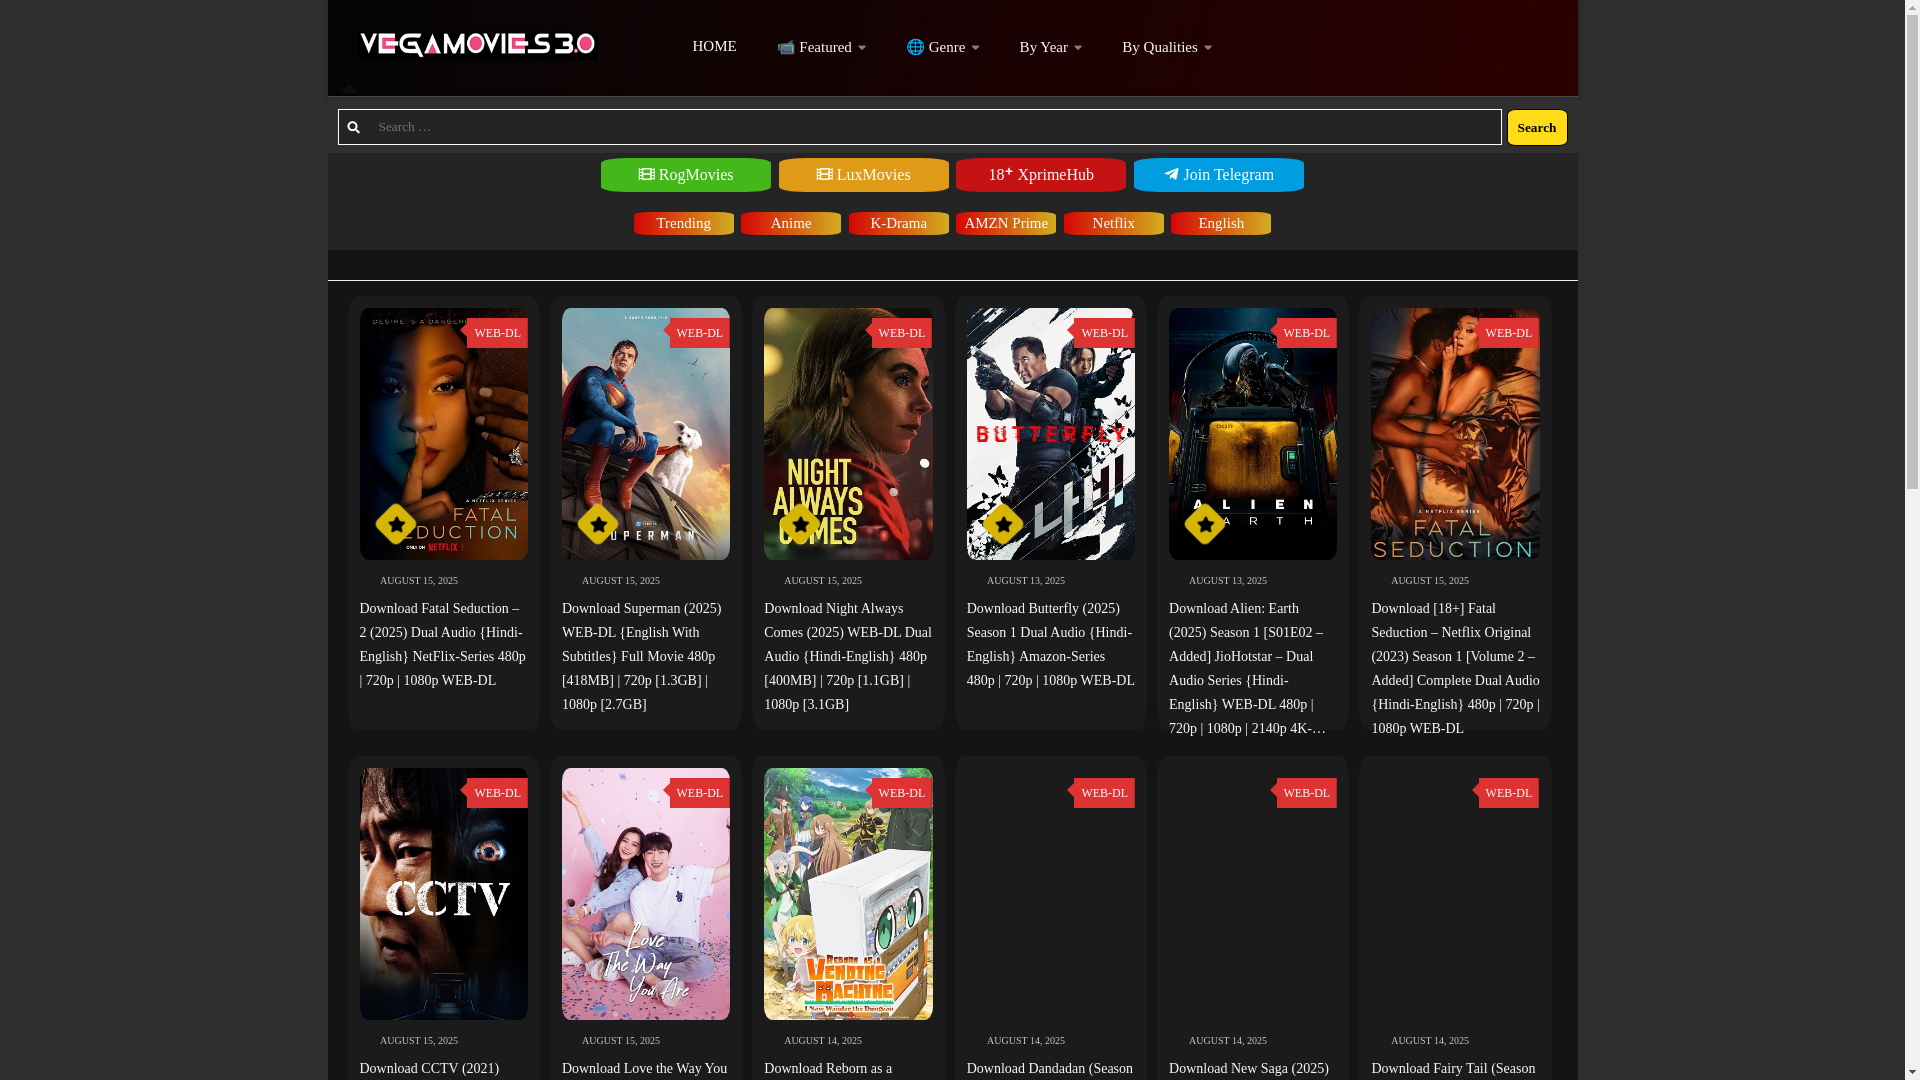Go to the HOME menu item

coord(714,46)
